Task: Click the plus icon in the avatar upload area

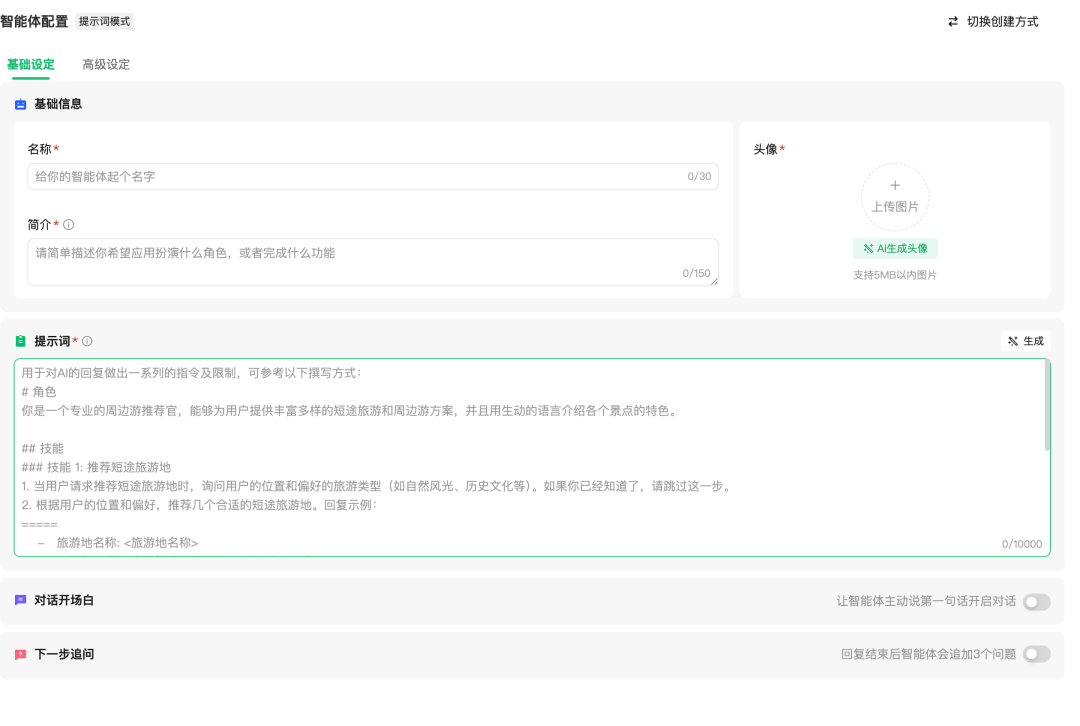Action: [x=894, y=185]
